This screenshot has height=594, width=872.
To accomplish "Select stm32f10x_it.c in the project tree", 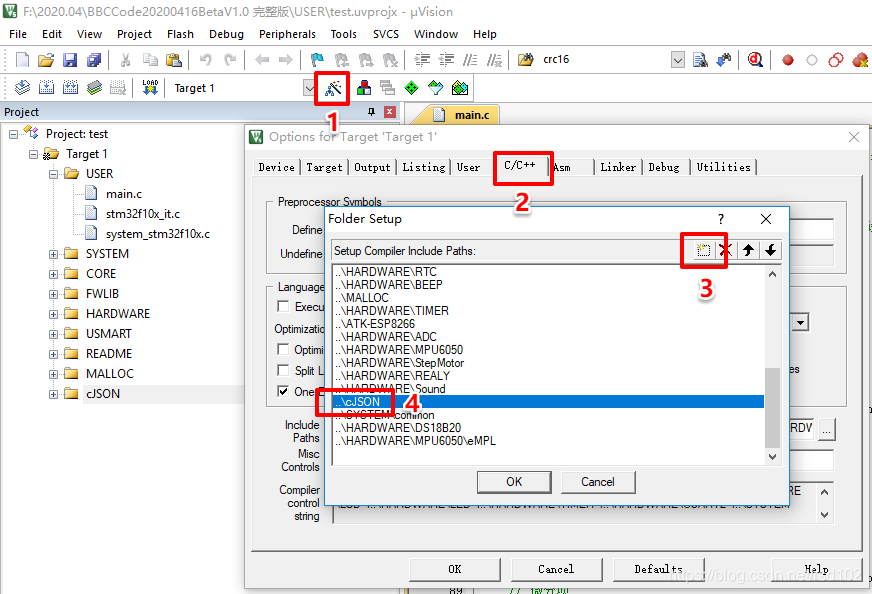I will (142, 214).
